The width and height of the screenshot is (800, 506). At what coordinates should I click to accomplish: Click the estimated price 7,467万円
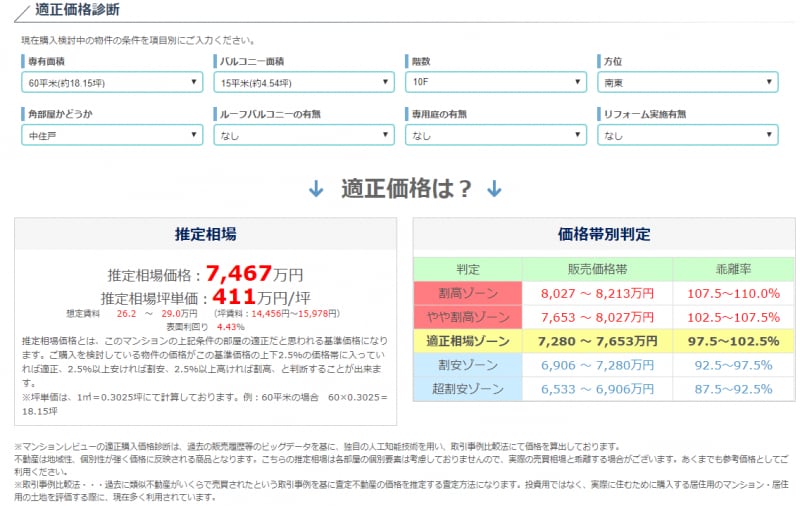(x=255, y=274)
